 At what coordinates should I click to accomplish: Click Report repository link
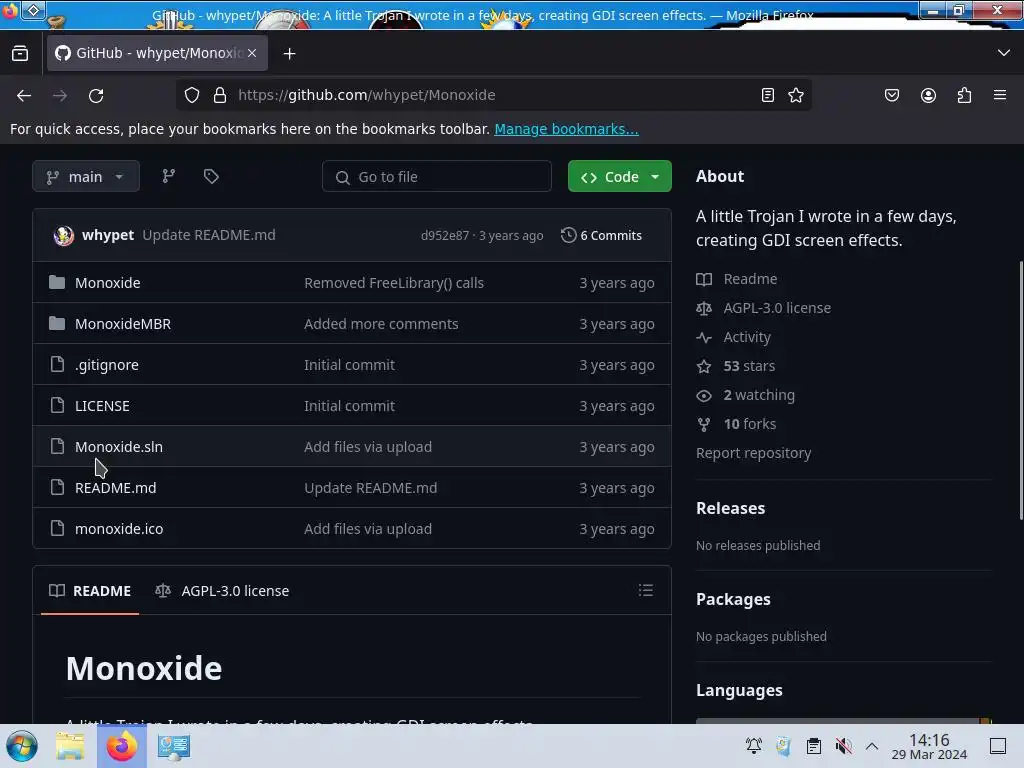pyautogui.click(x=754, y=453)
